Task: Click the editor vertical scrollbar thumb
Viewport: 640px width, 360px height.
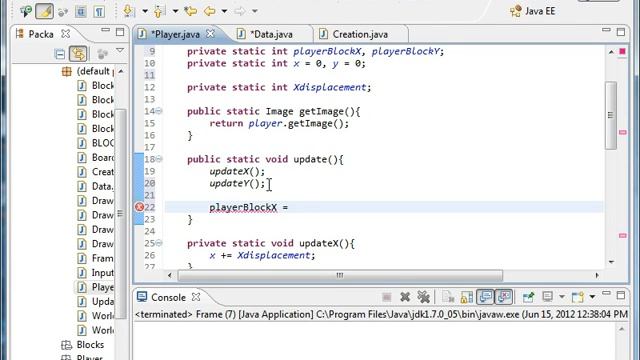Action: pos(611,116)
